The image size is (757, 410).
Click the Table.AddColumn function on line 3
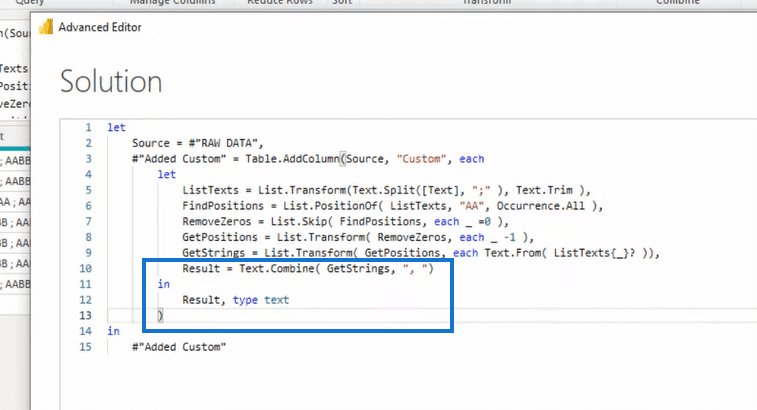tap(293, 159)
